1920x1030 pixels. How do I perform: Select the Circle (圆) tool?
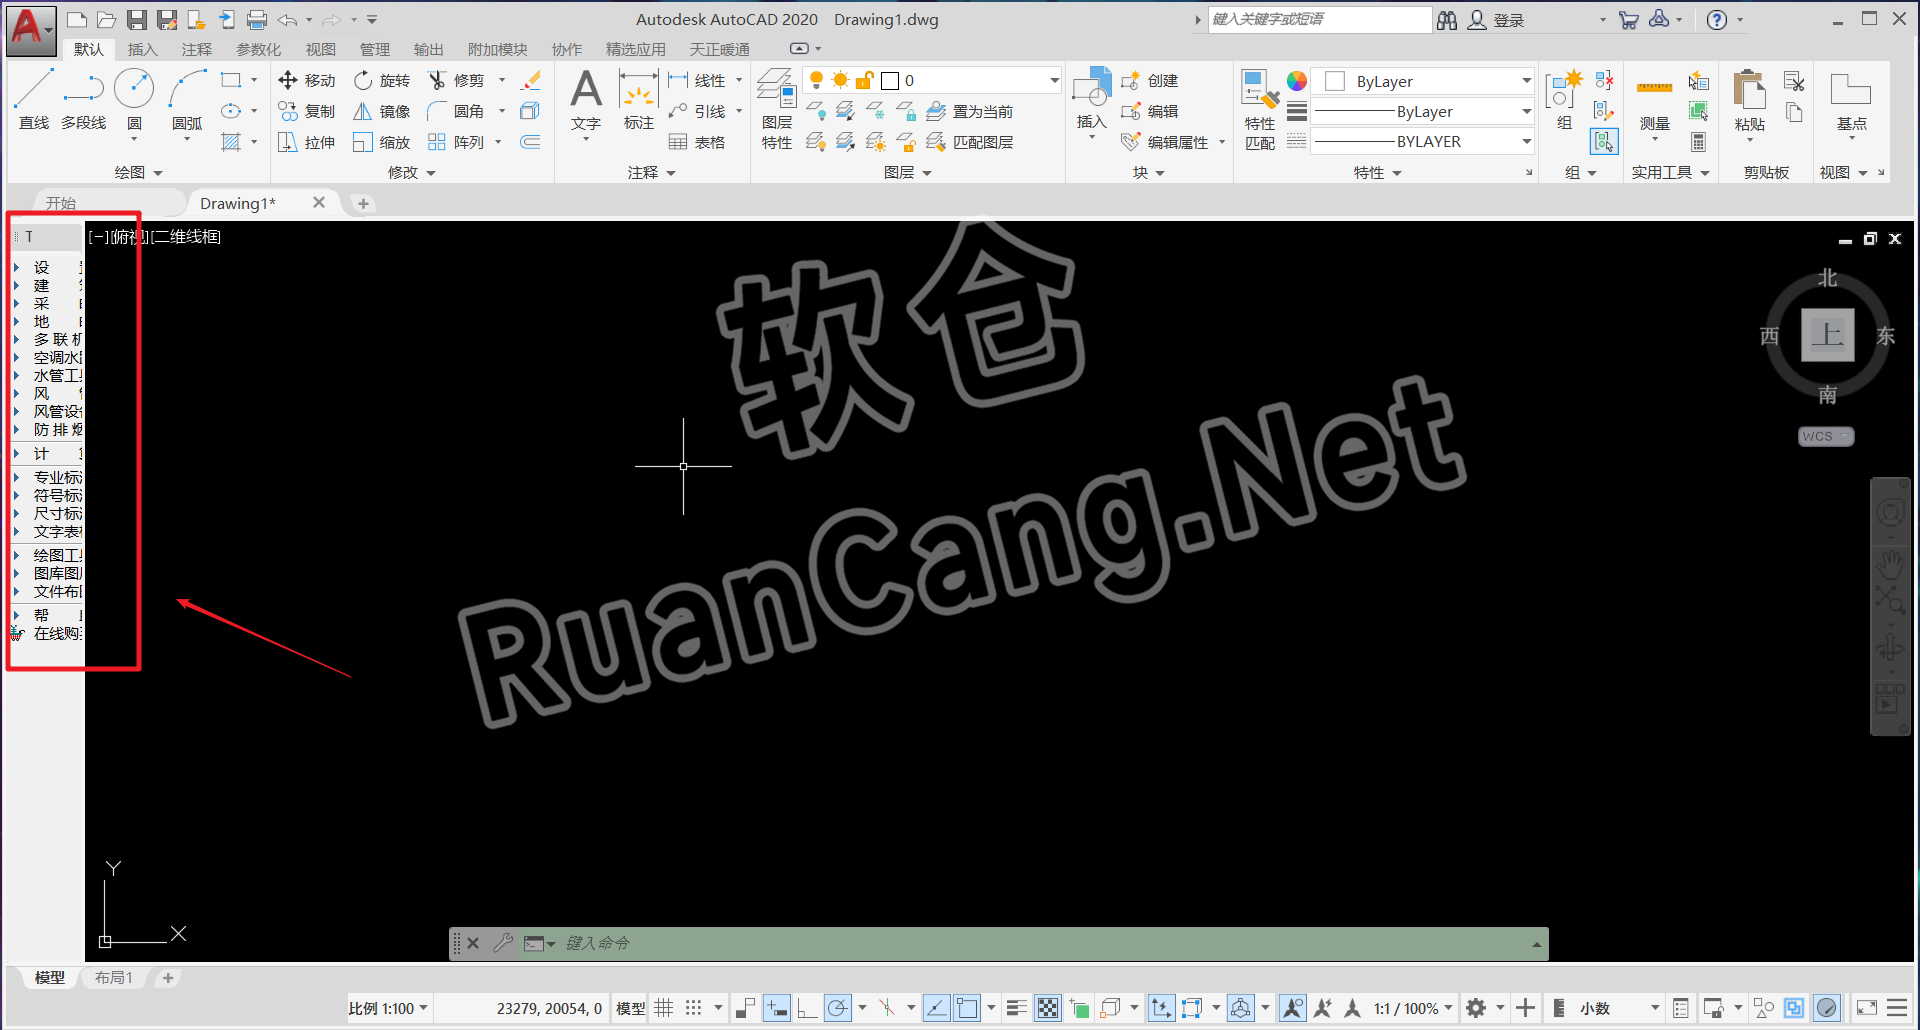tap(134, 99)
